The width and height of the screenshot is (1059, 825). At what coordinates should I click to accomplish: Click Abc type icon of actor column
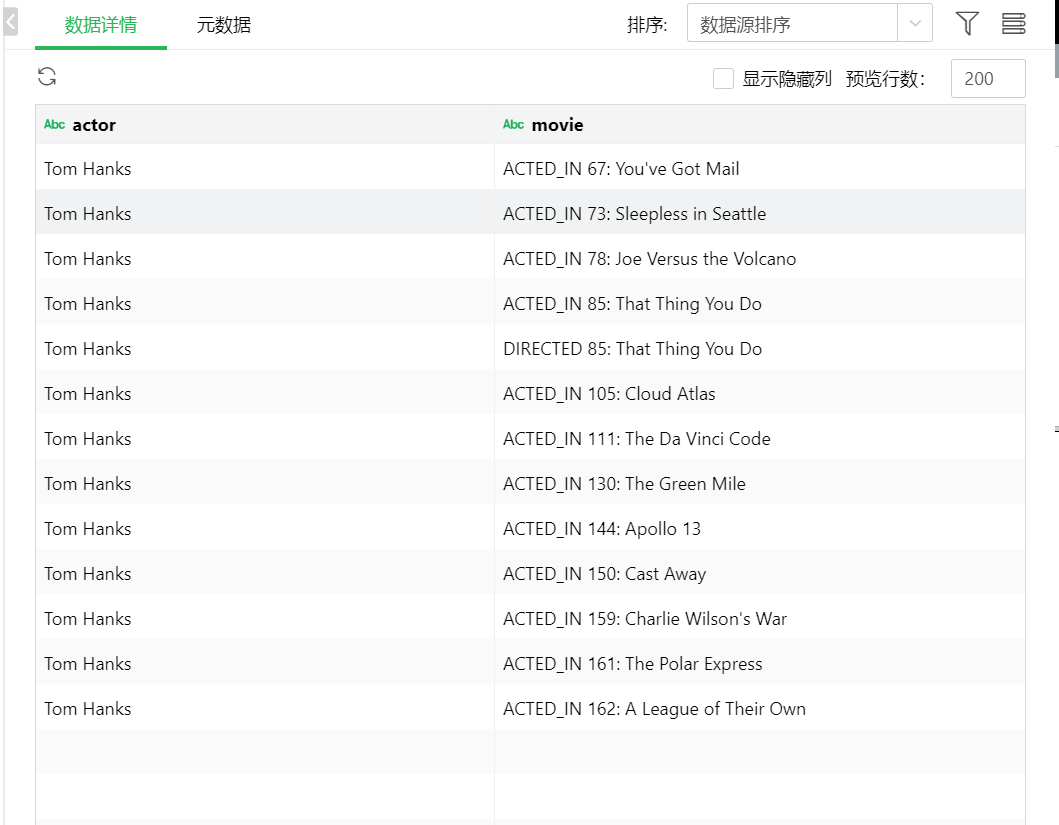pos(54,124)
